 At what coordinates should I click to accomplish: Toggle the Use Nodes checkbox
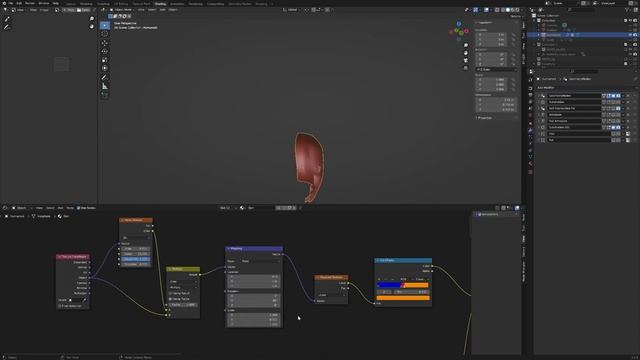(79, 208)
